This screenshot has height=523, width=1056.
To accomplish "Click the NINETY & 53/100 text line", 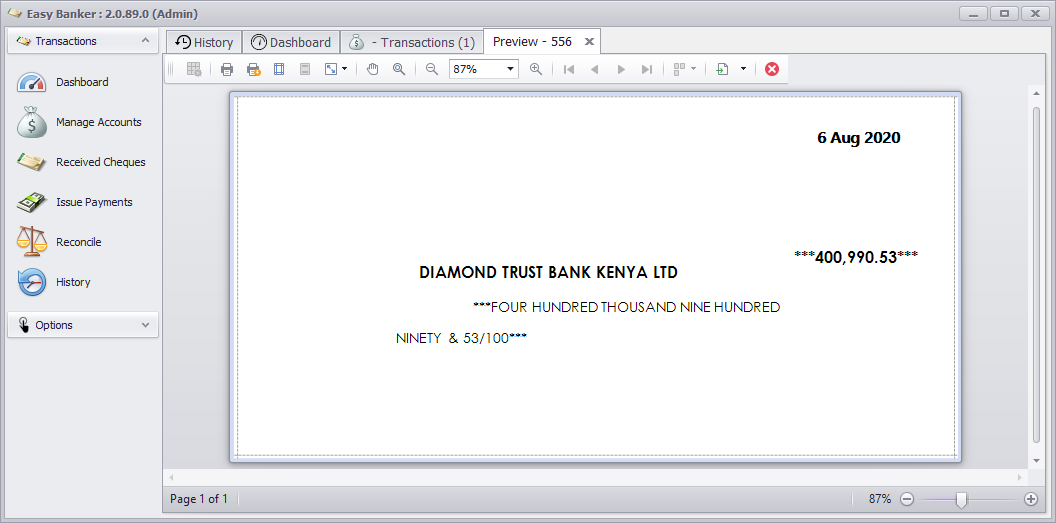I will (x=461, y=338).
